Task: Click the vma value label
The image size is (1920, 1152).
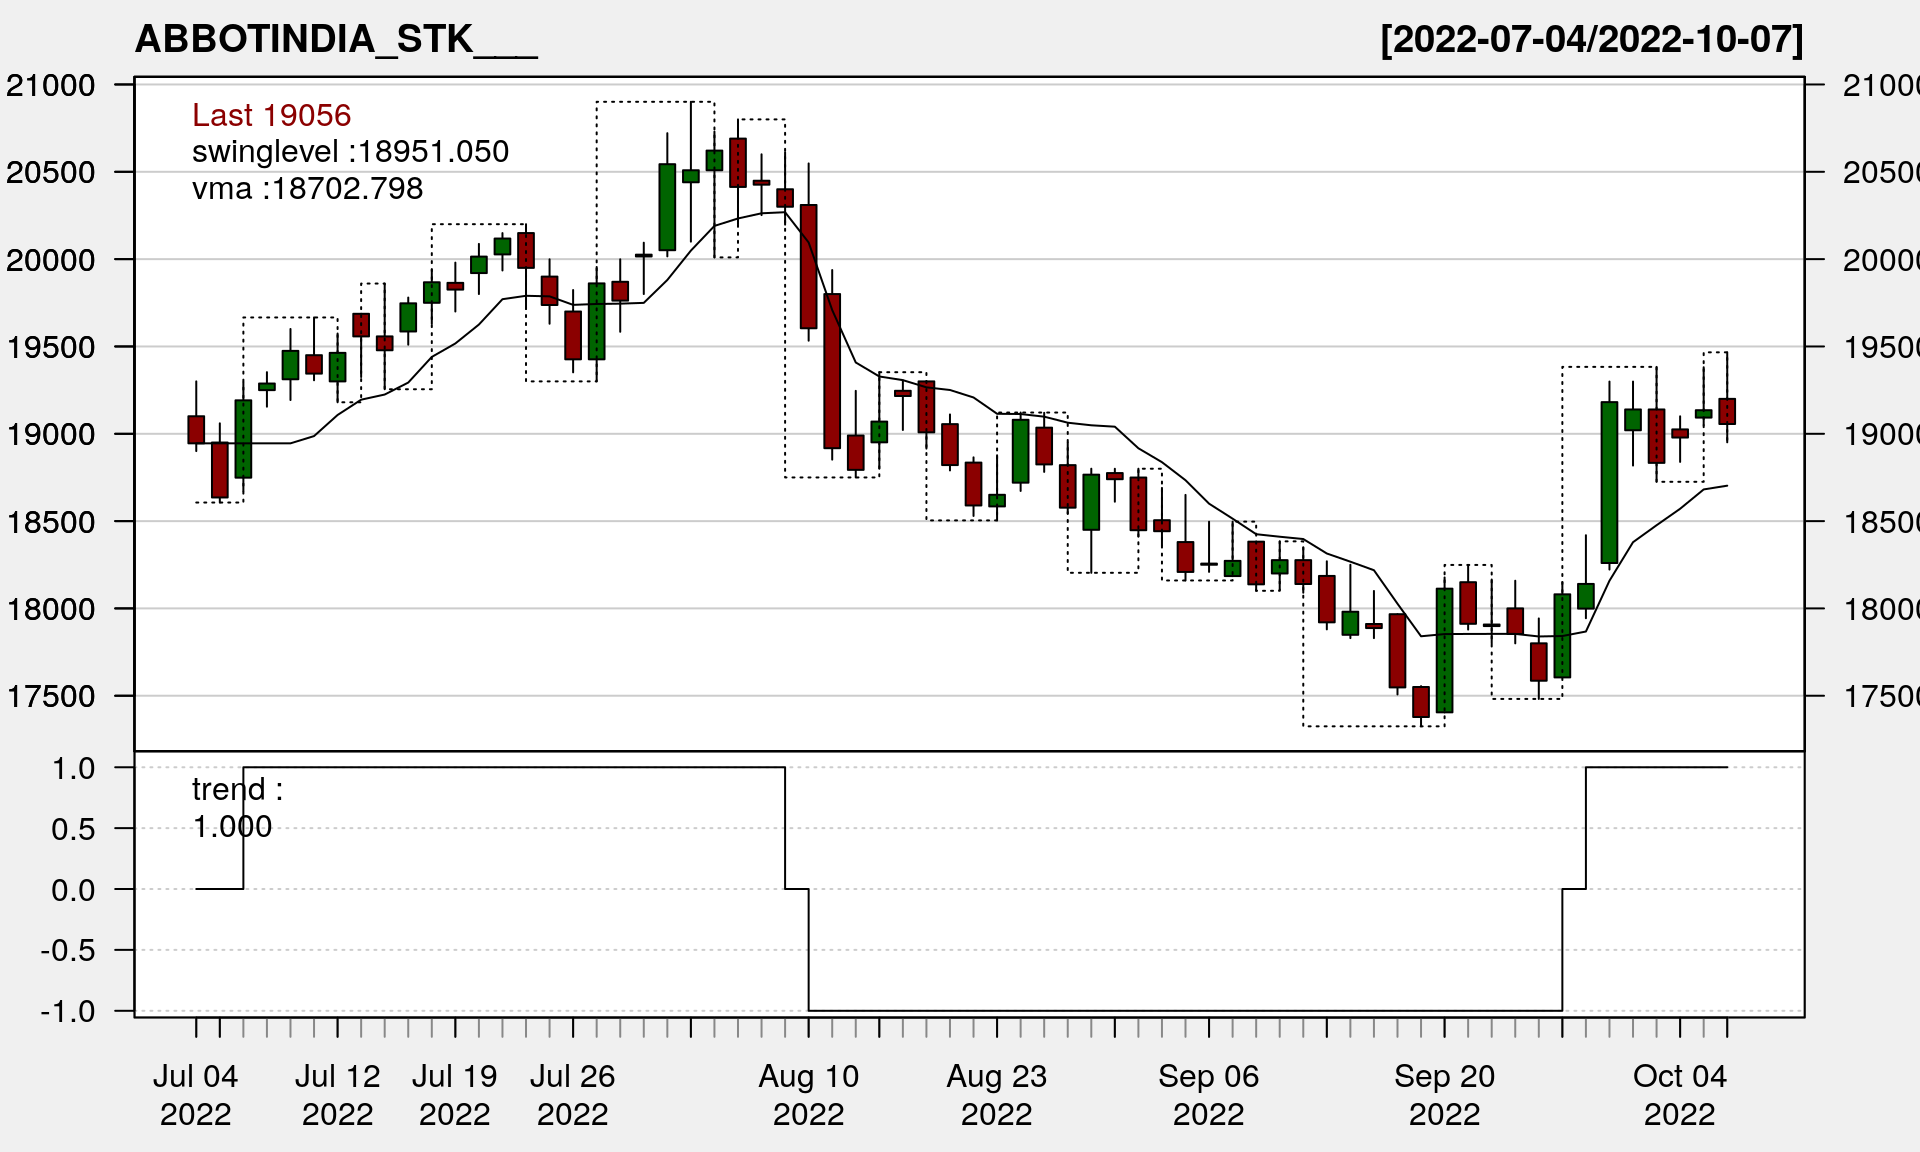Action: coord(307,188)
